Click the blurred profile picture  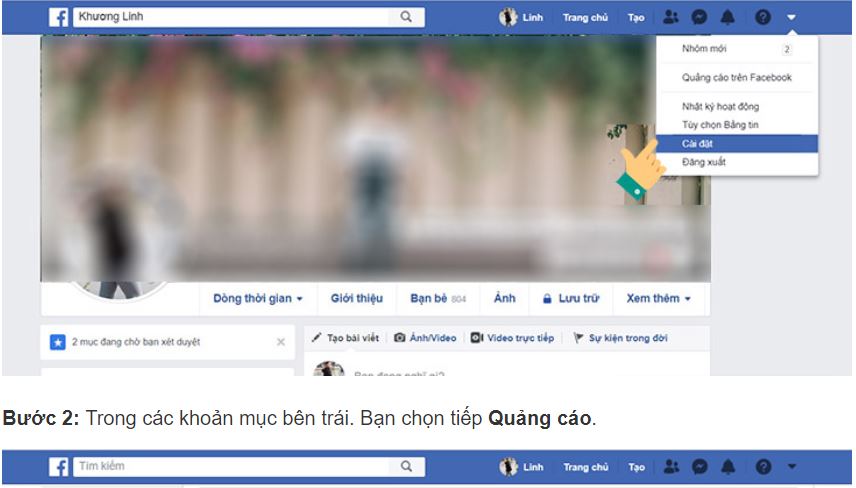click(x=119, y=235)
